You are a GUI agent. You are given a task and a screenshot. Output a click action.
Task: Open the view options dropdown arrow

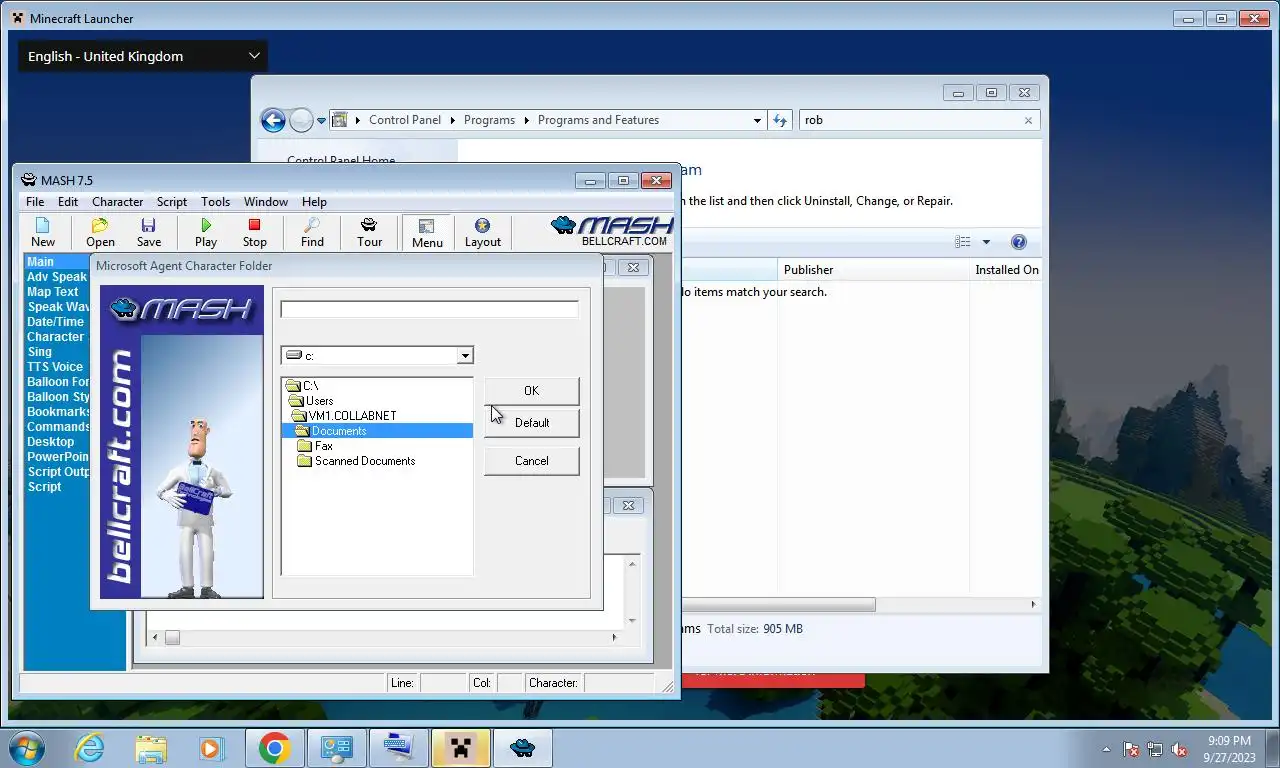point(986,242)
